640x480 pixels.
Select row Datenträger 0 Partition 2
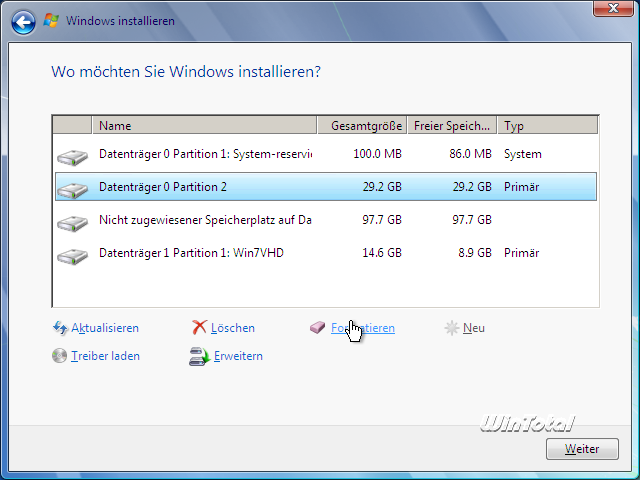pyautogui.click(x=326, y=187)
